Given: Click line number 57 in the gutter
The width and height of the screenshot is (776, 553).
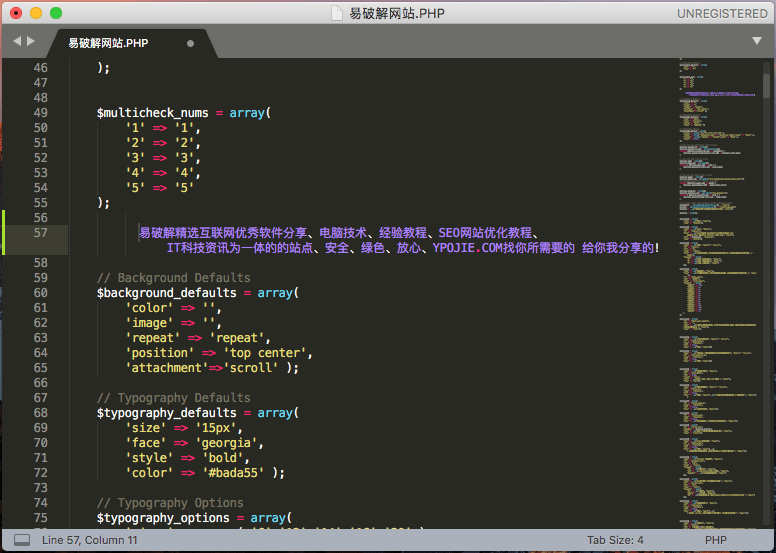Looking at the screenshot, I should (x=40, y=233).
